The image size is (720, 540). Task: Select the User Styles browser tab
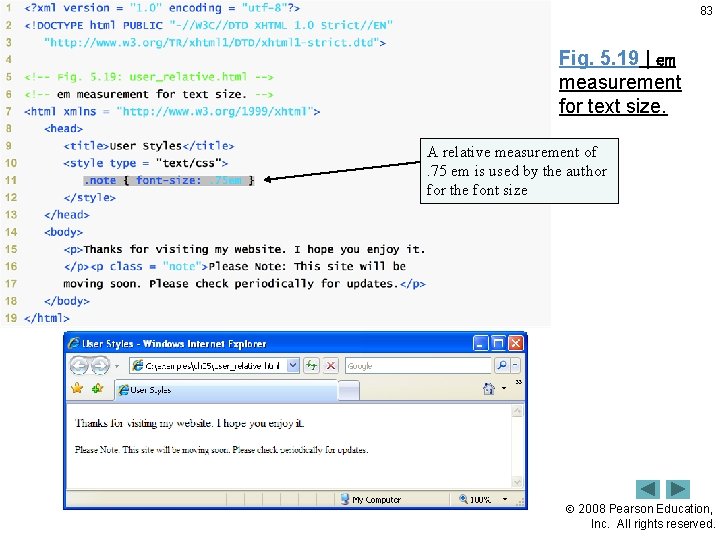(x=225, y=390)
